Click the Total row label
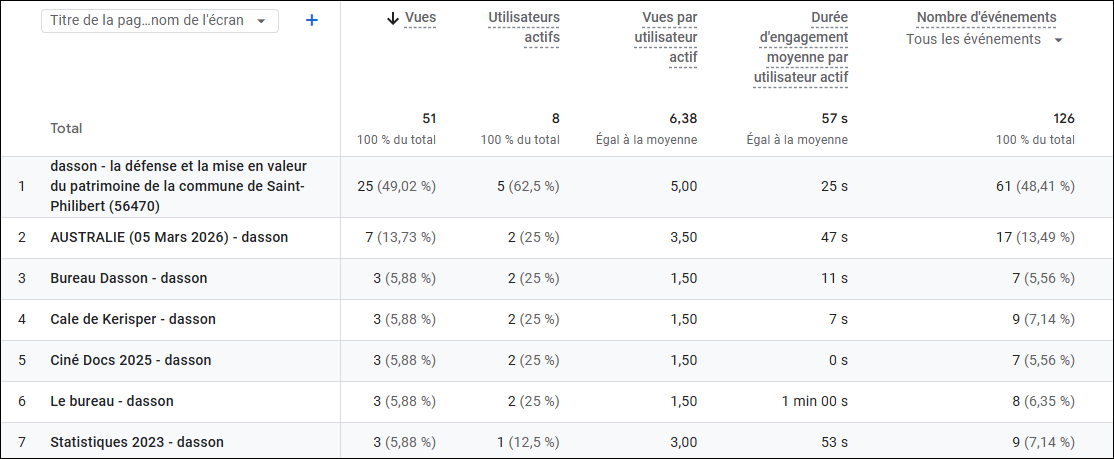The height and width of the screenshot is (459, 1114). pos(66,129)
